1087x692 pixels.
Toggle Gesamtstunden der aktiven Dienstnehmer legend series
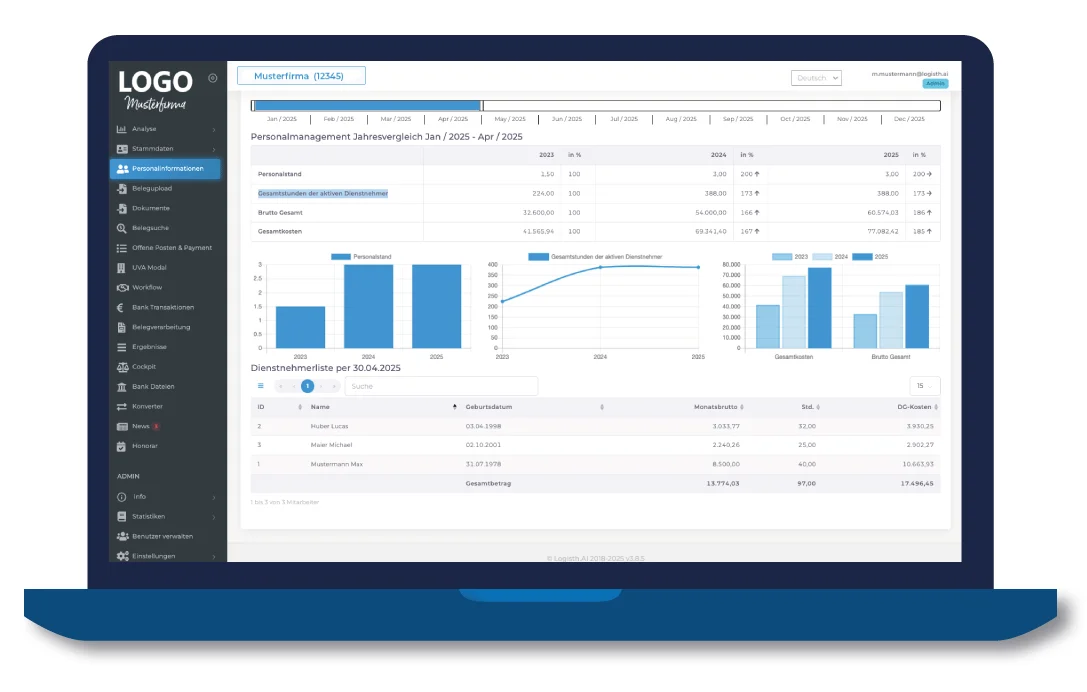pos(595,257)
